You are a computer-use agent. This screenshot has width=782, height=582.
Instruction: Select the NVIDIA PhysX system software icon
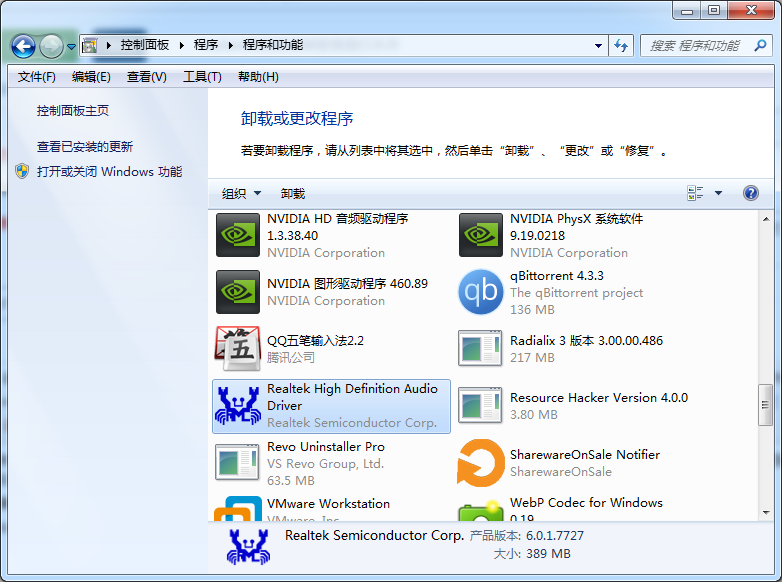480,235
